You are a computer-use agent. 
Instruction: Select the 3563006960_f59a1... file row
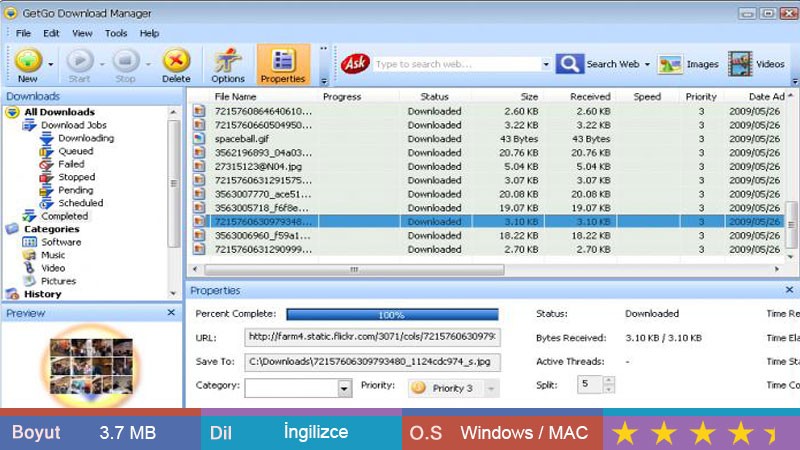[x=487, y=235]
